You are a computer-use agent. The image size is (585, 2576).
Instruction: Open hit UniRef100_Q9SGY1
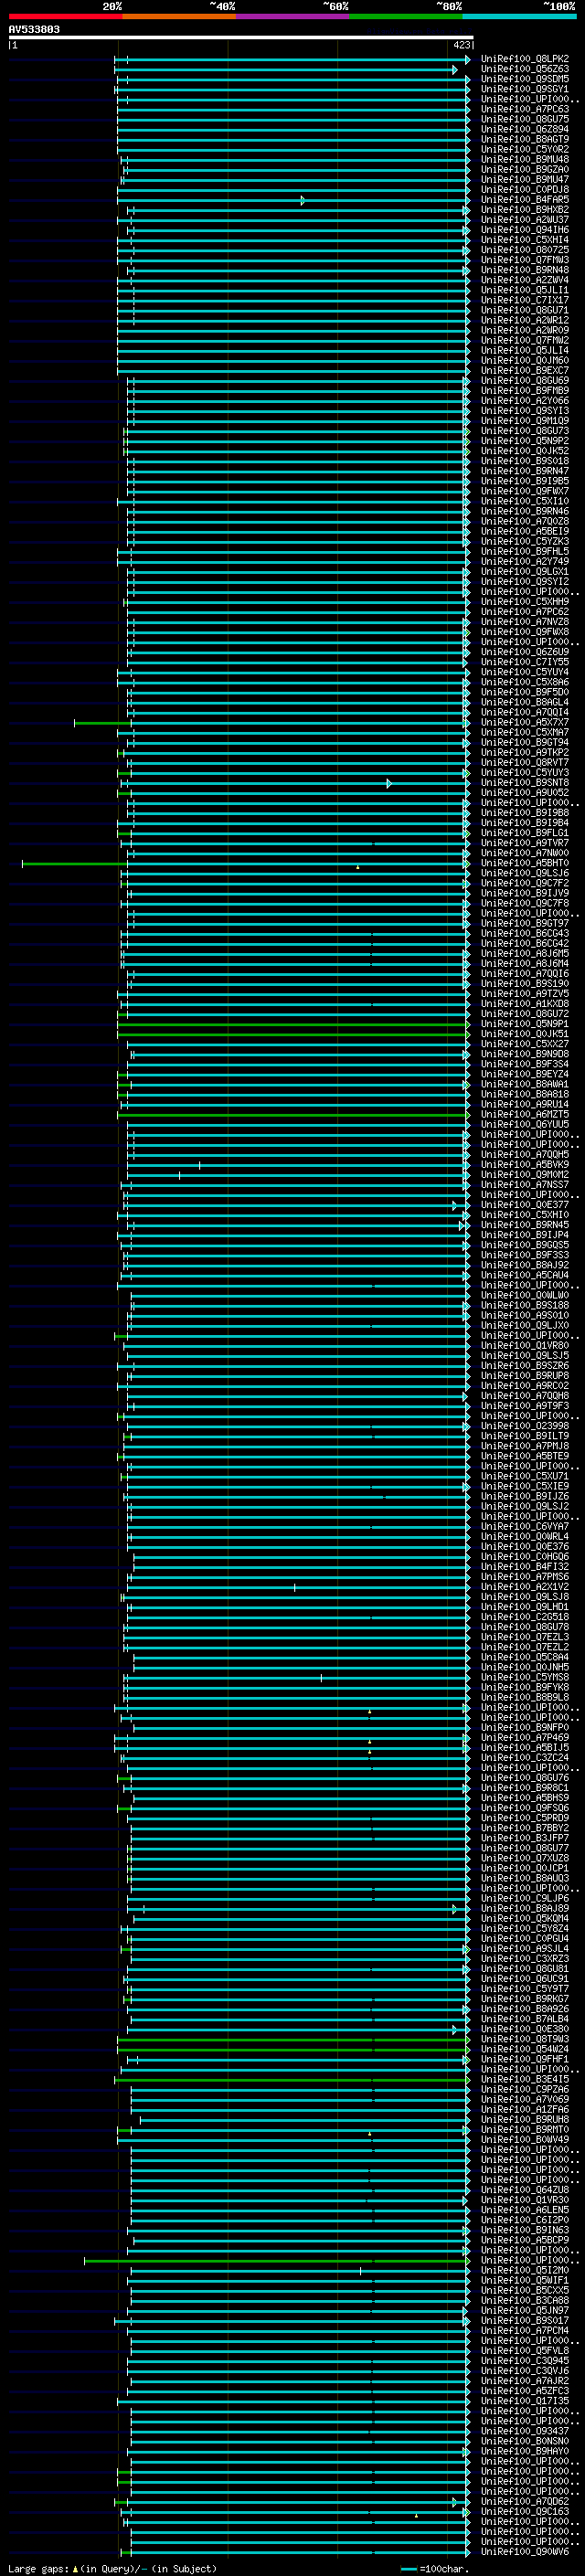tap(525, 89)
